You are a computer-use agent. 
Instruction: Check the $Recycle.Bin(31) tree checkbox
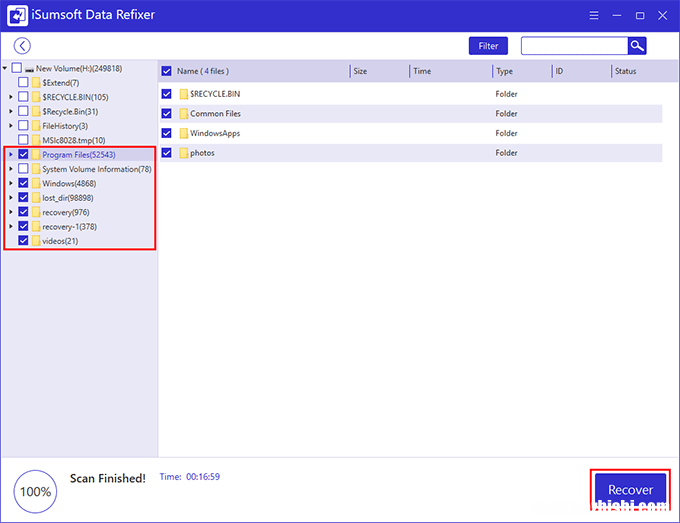23,111
